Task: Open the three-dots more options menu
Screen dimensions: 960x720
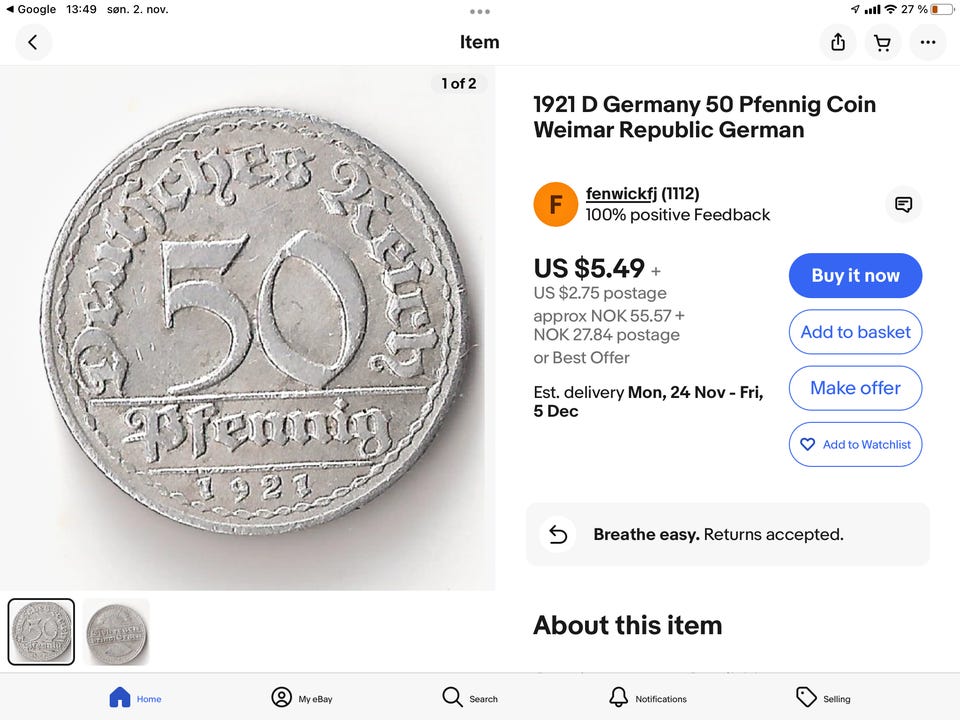Action: point(928,42)
